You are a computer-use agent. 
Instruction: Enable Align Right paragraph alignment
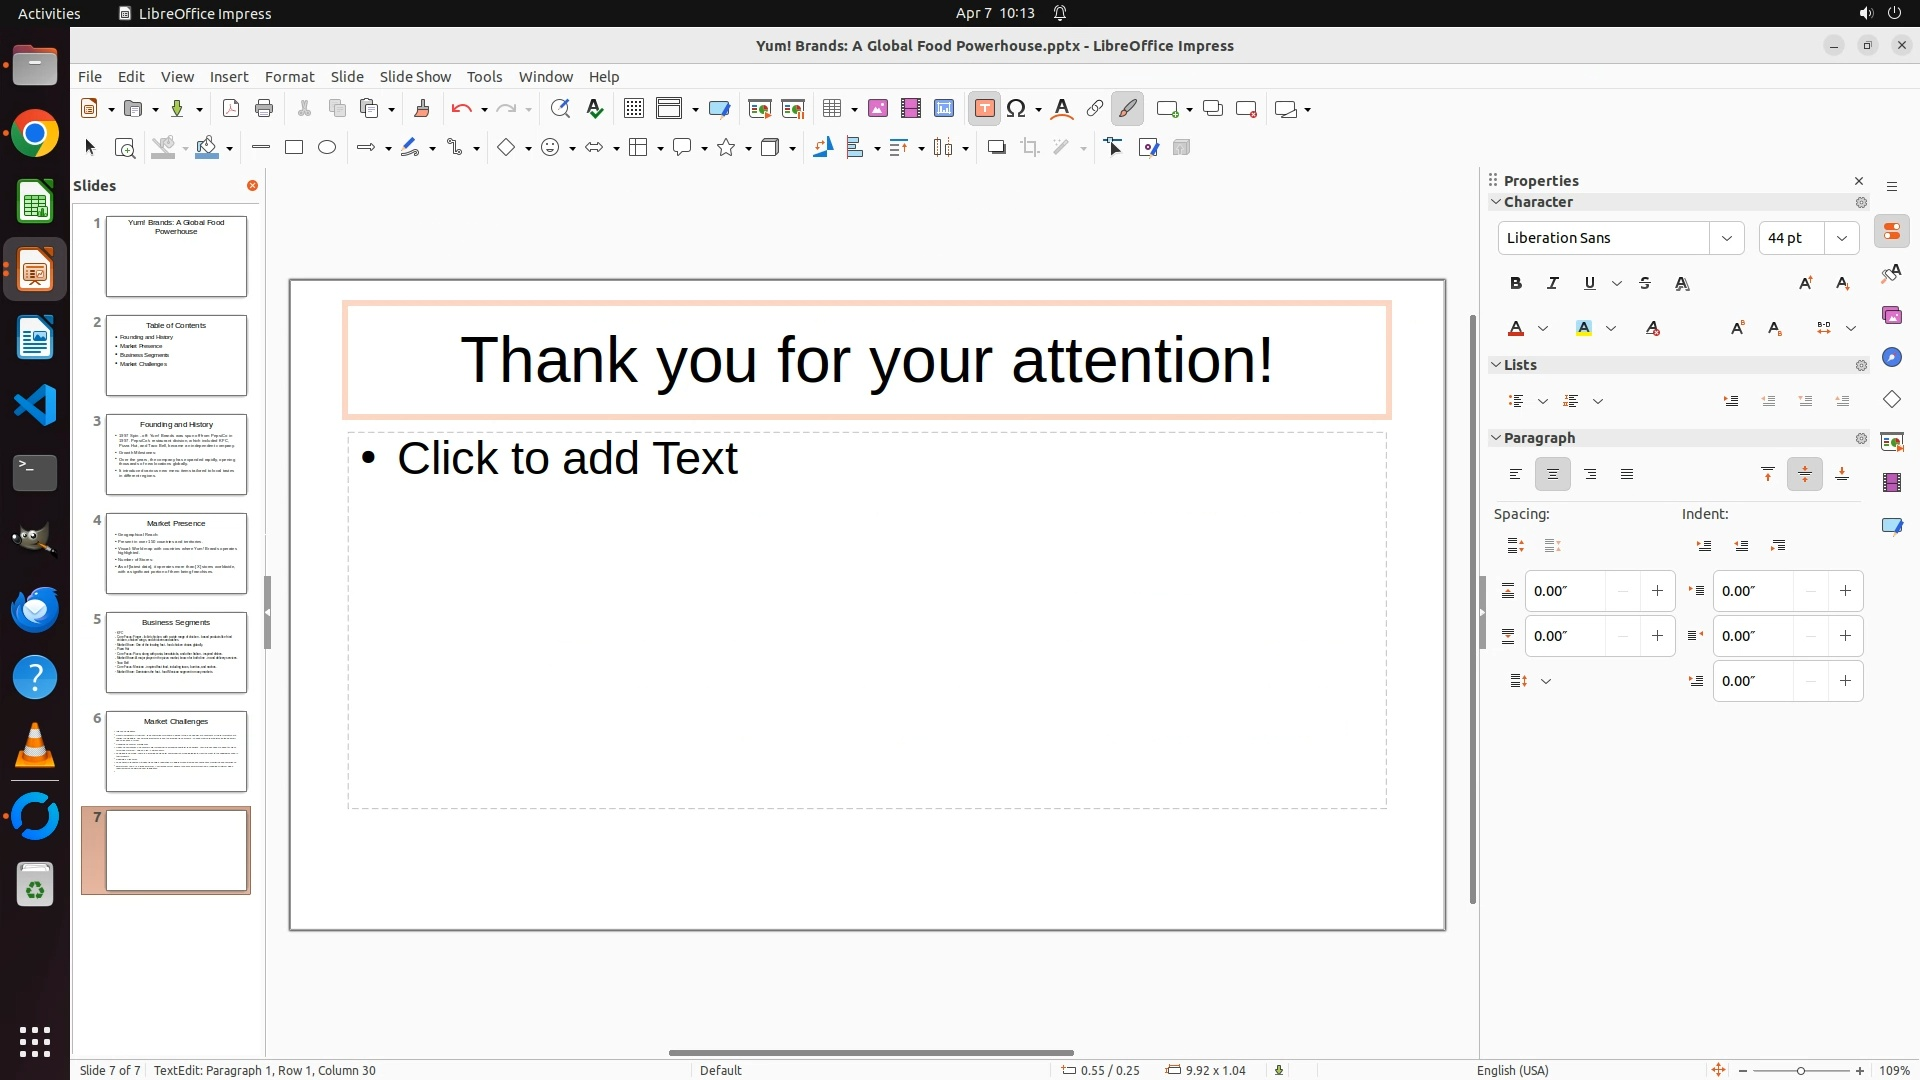coord(1590,475)
